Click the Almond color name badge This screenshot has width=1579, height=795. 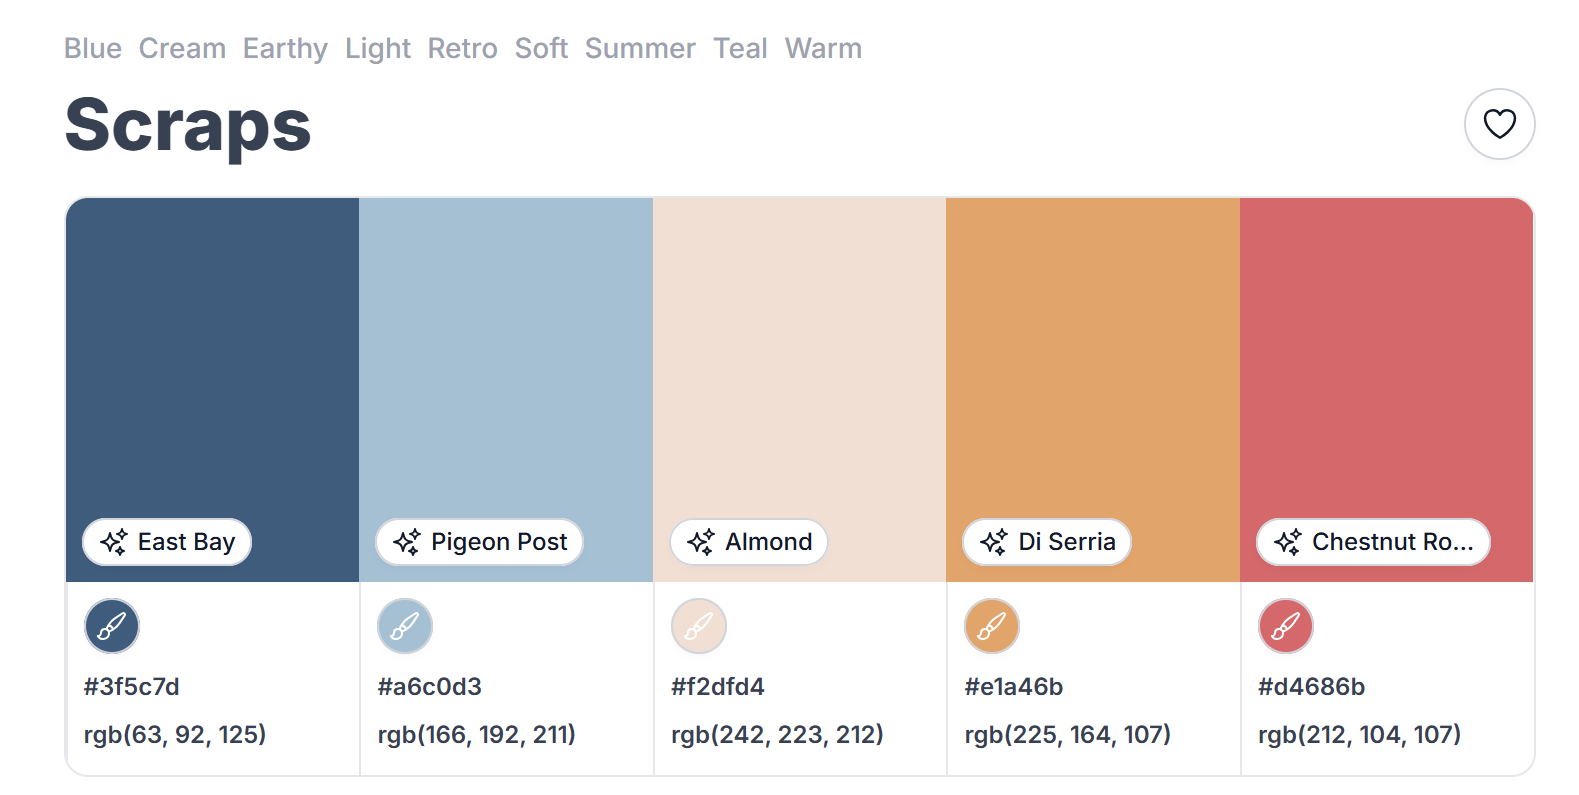click(x=749, y=542)
